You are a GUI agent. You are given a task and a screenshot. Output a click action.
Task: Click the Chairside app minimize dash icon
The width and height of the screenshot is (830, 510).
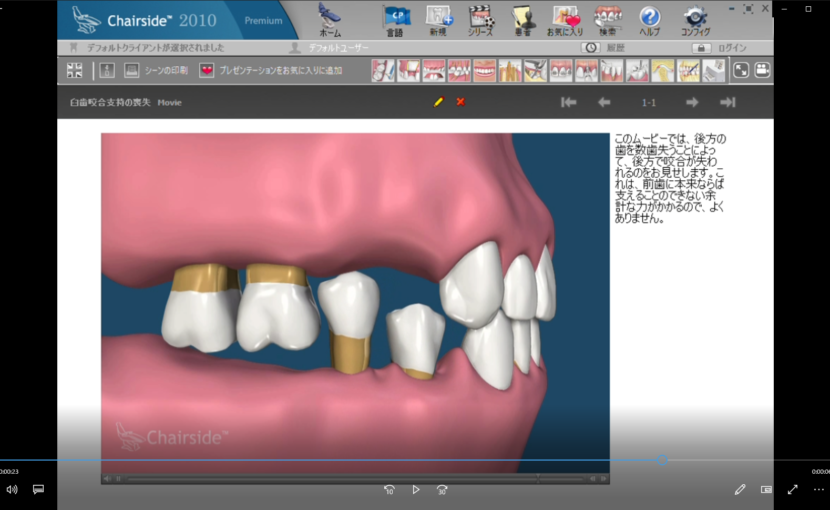732,9
